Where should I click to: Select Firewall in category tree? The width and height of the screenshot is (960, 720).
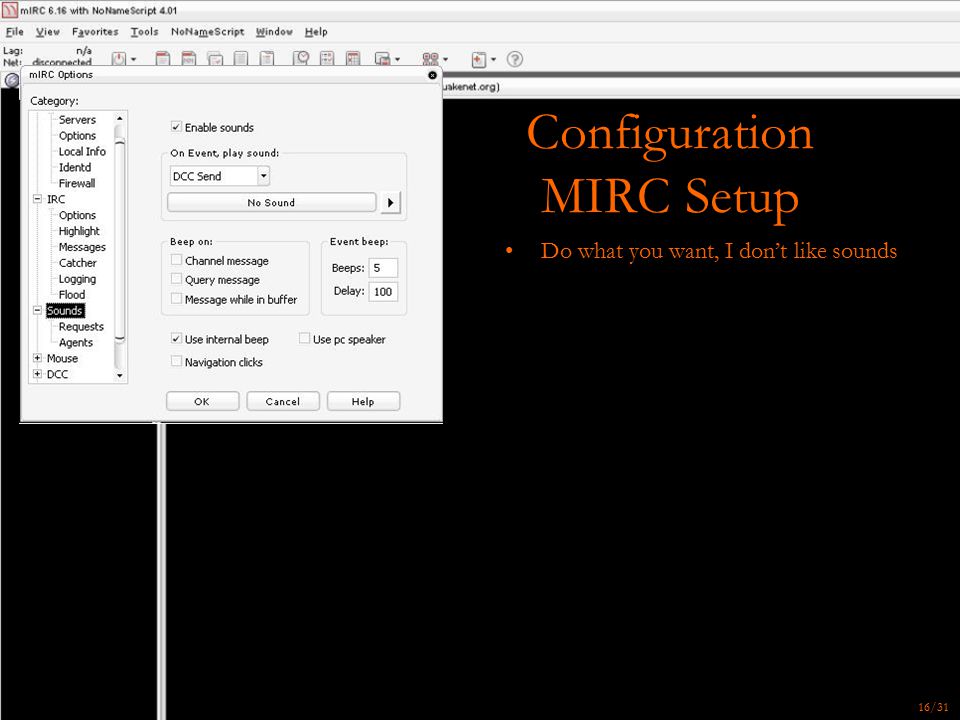point(77,183)
